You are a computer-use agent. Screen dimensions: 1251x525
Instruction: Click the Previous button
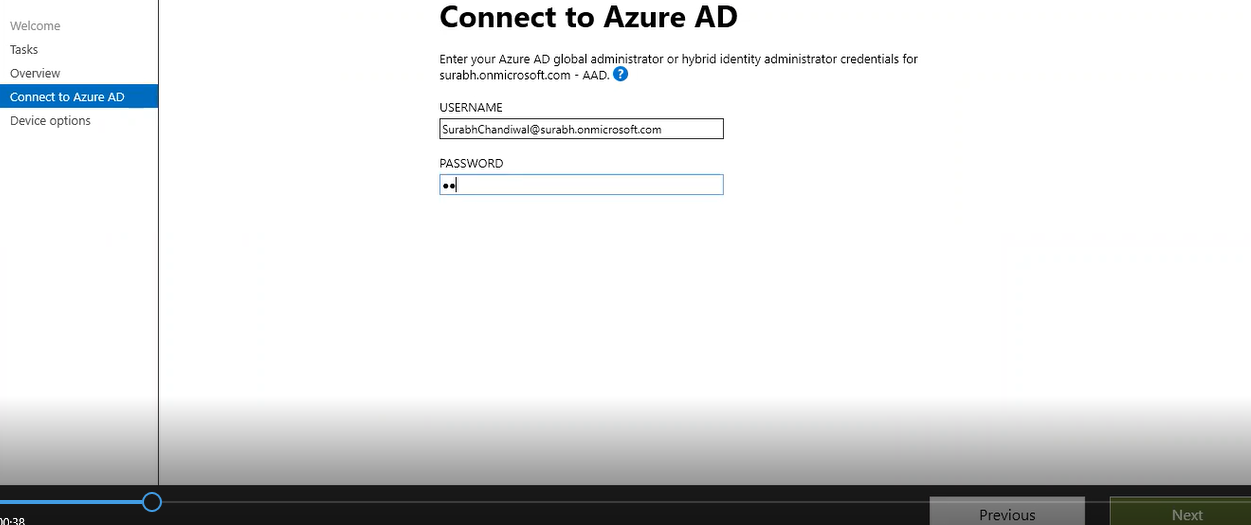pyautogui.click(x=1007, y=510)
